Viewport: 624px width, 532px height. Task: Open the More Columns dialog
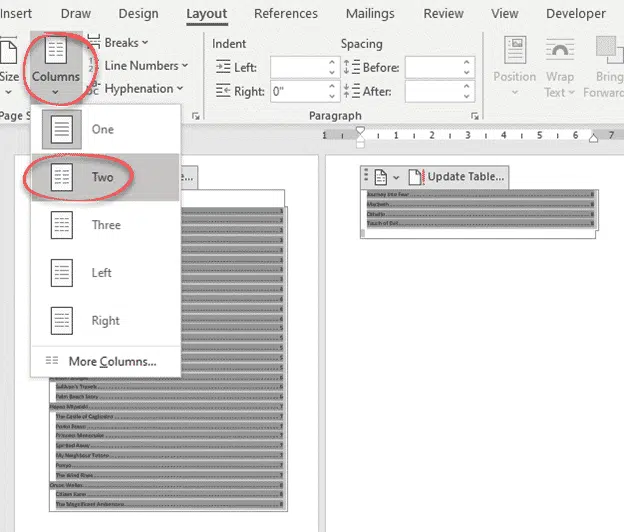[106, 361]
